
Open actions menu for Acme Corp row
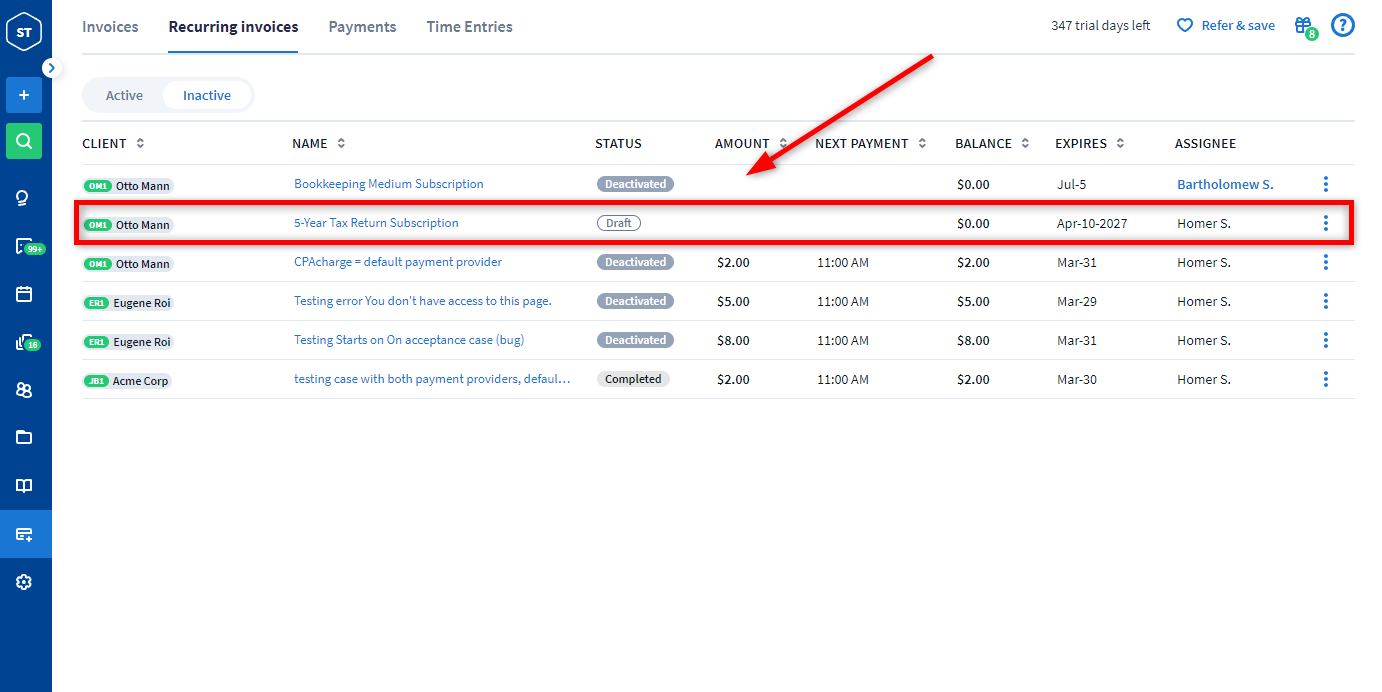tap(1326, 379)
